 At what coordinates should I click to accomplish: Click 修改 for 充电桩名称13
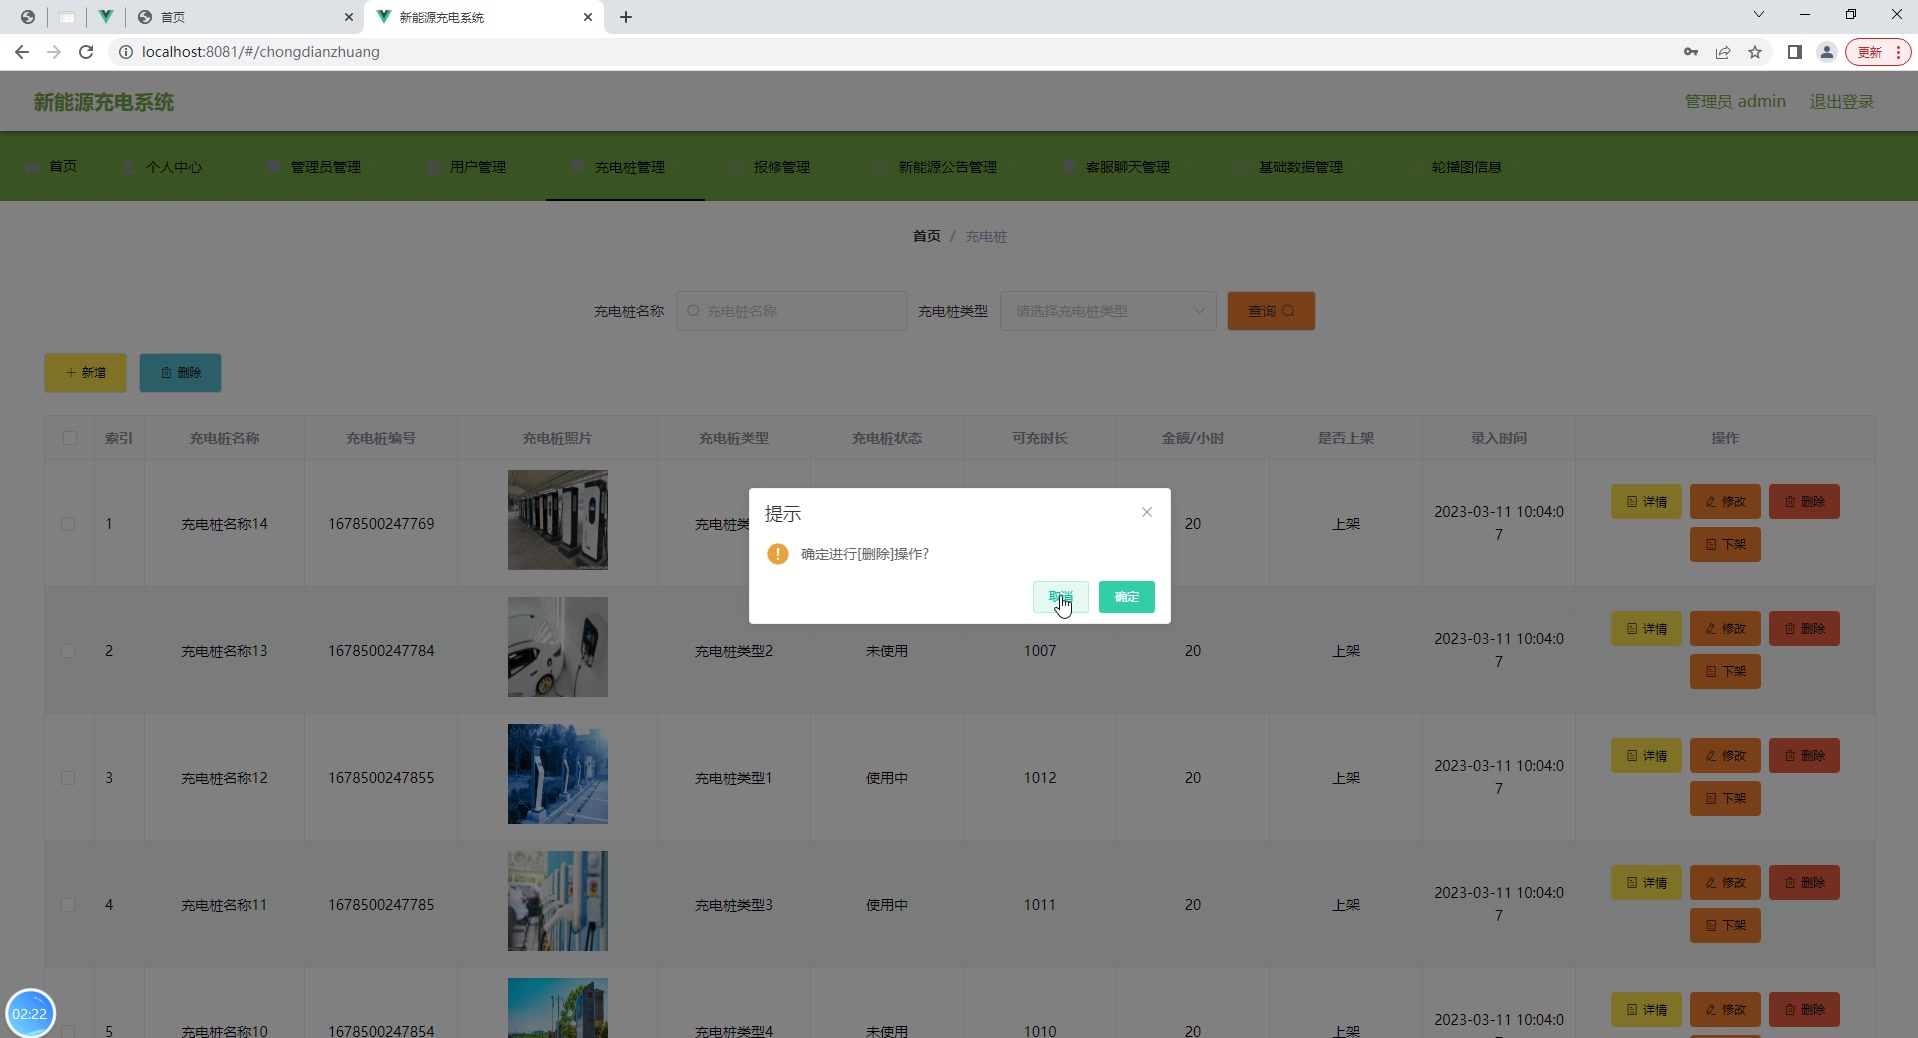pyautogui.click(x=1725, y=629)
